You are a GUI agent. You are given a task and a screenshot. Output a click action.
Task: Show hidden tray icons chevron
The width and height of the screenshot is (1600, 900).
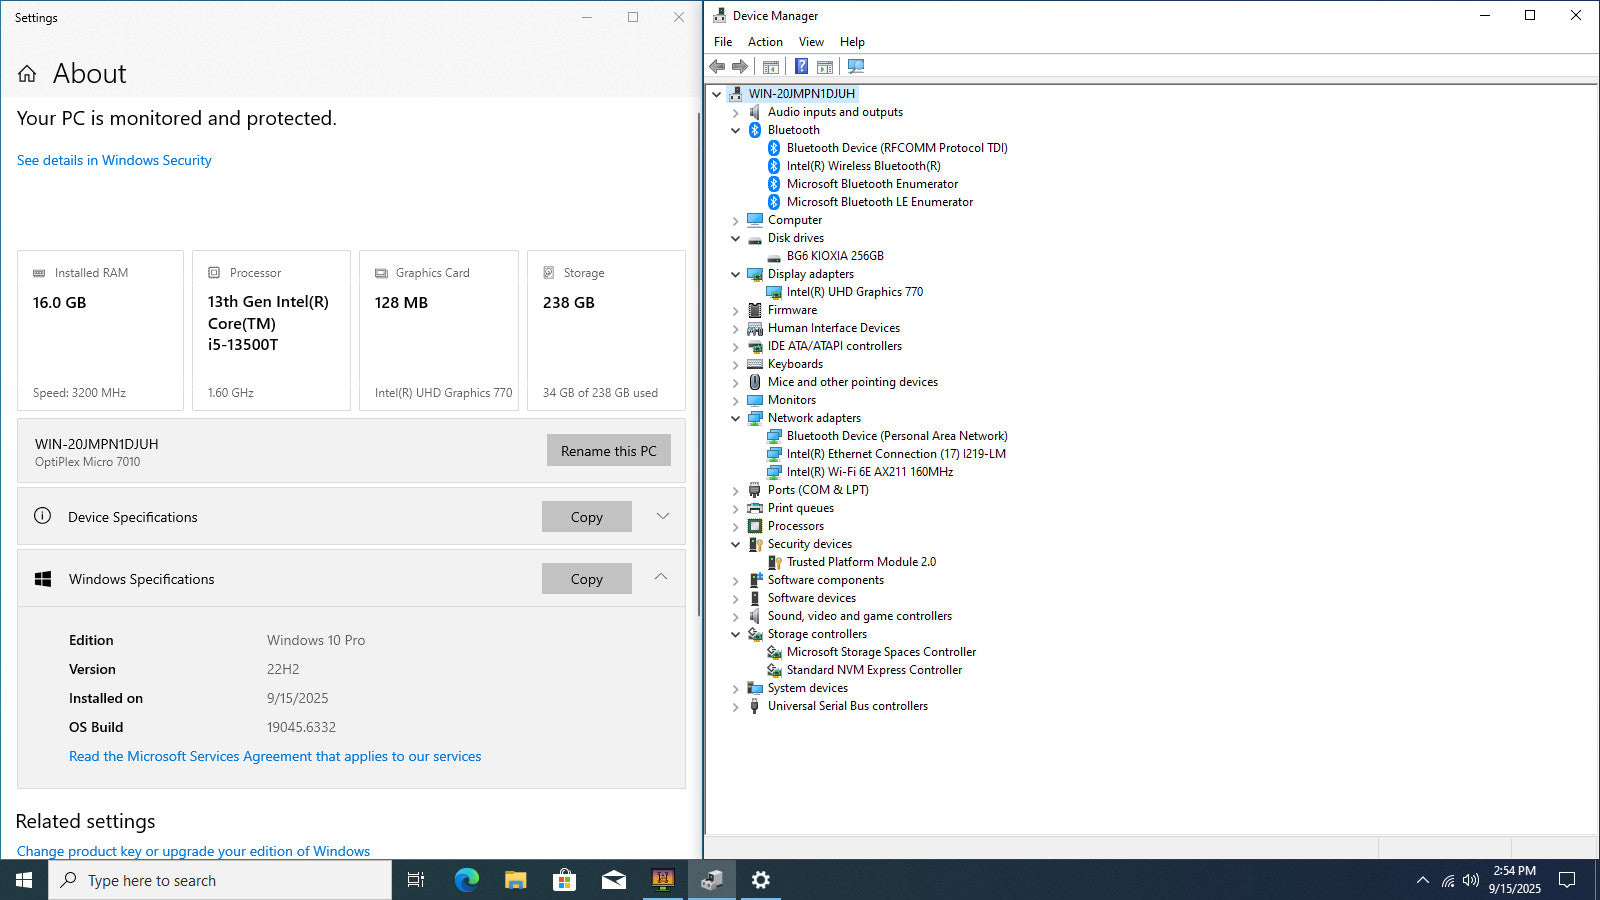1422,880
